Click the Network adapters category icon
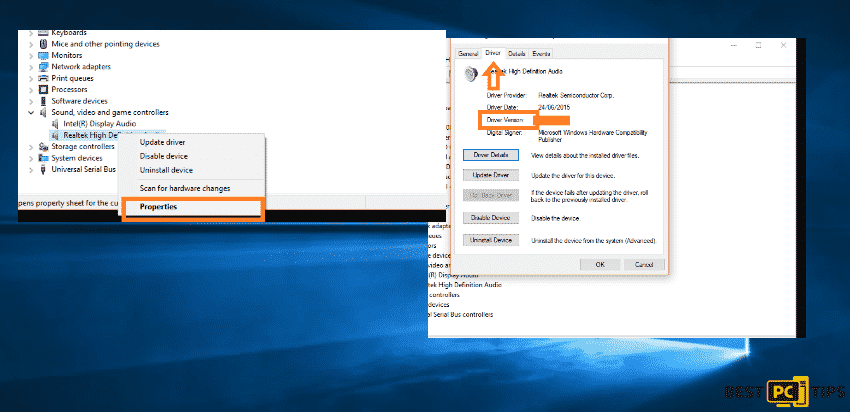The height and width of the screenshot is (412, 850). point(43,67)
